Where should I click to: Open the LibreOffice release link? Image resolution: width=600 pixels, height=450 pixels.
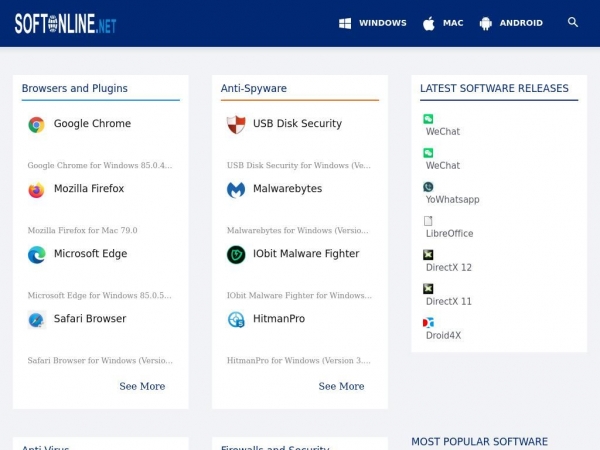click(450, 233)
